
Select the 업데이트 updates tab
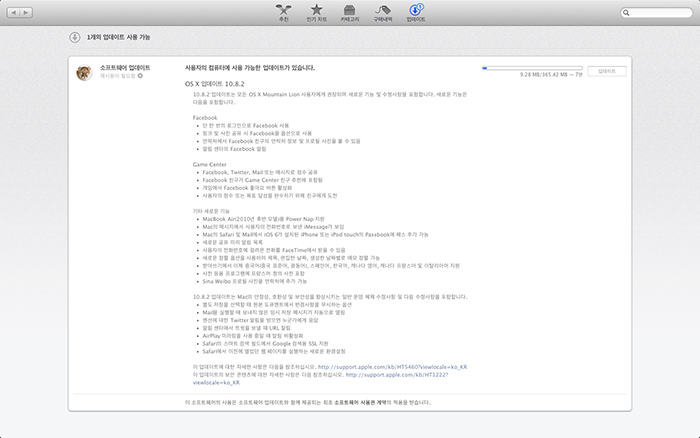[x=416, y=13]
